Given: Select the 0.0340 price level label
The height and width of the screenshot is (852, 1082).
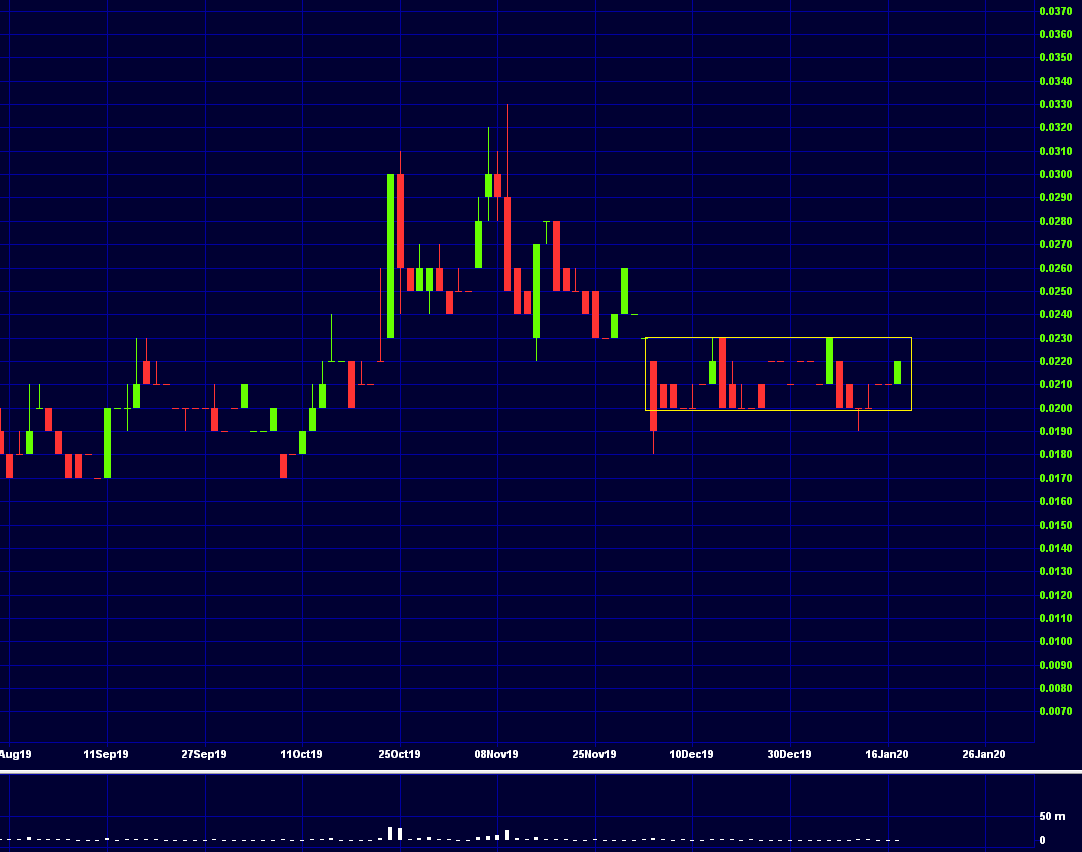Looking at the screenshot, I should pos(1056,81).
